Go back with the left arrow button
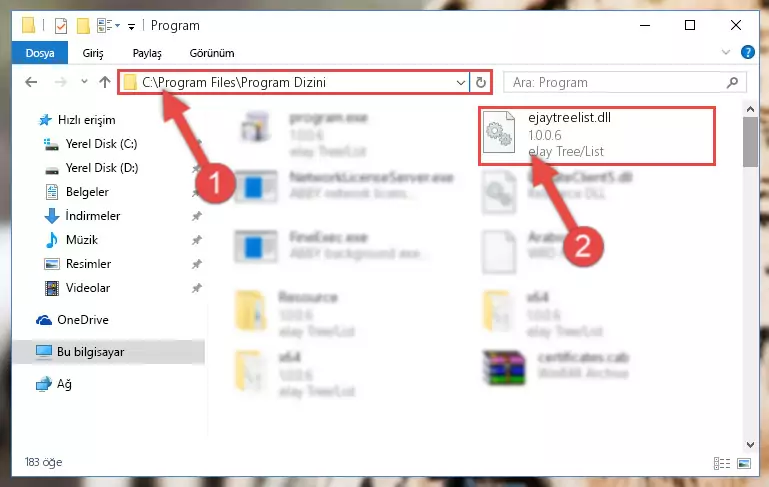 (x=31, y=82)
